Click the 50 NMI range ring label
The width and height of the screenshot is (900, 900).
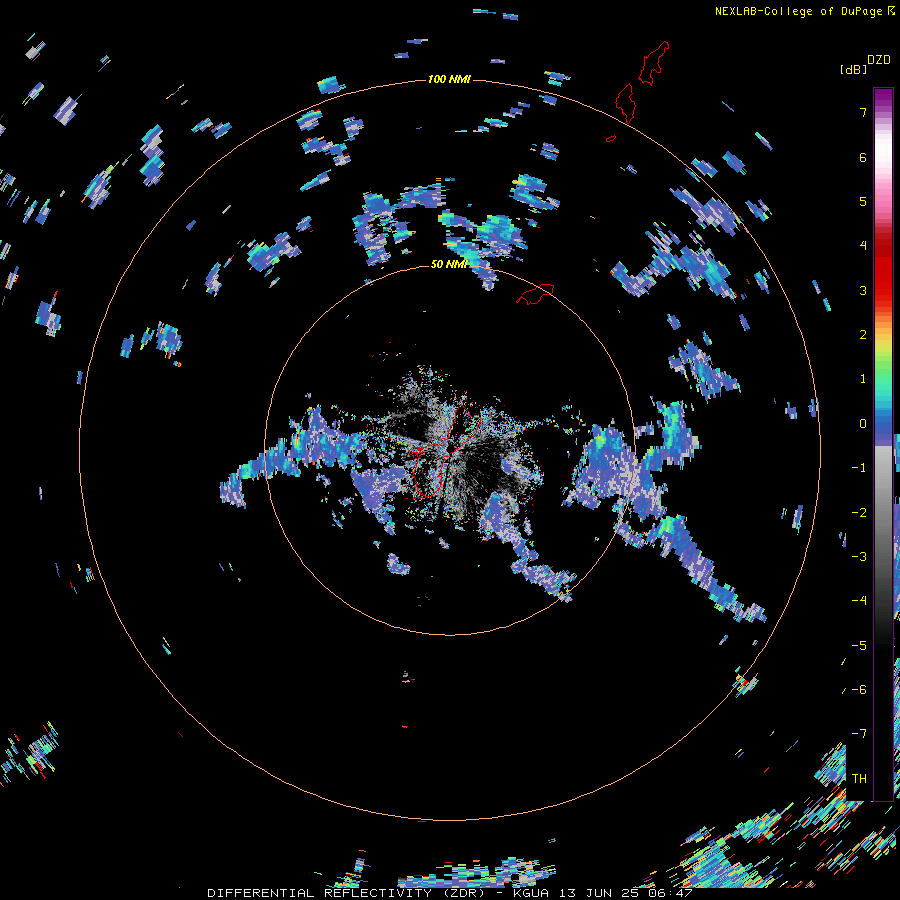click(449, 264)
